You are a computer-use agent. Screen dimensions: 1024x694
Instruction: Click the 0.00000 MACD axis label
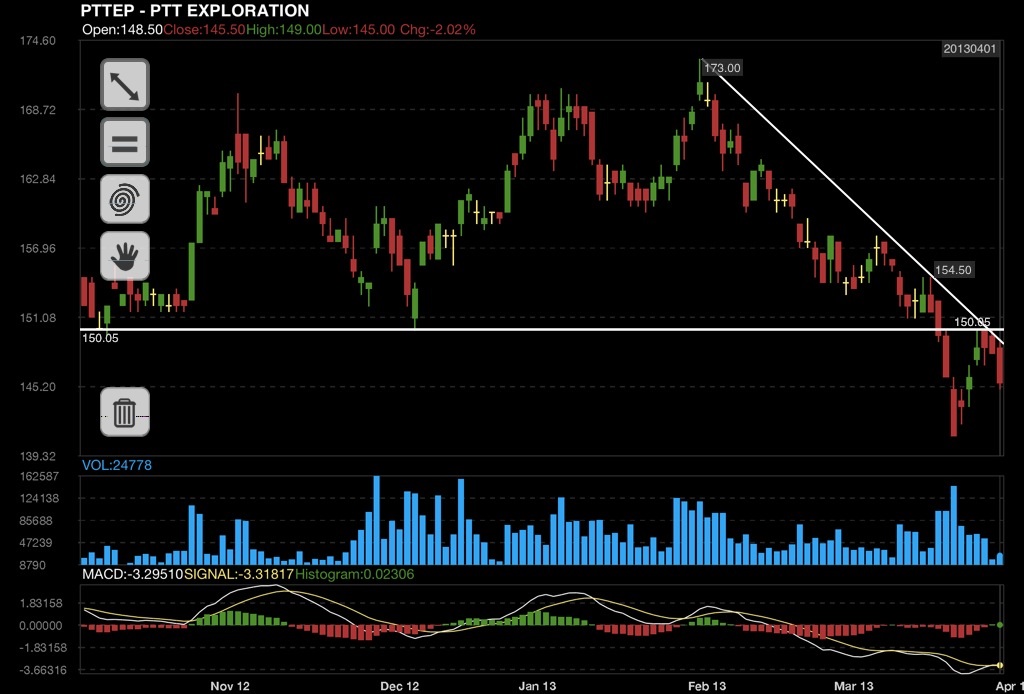[40, 625]
